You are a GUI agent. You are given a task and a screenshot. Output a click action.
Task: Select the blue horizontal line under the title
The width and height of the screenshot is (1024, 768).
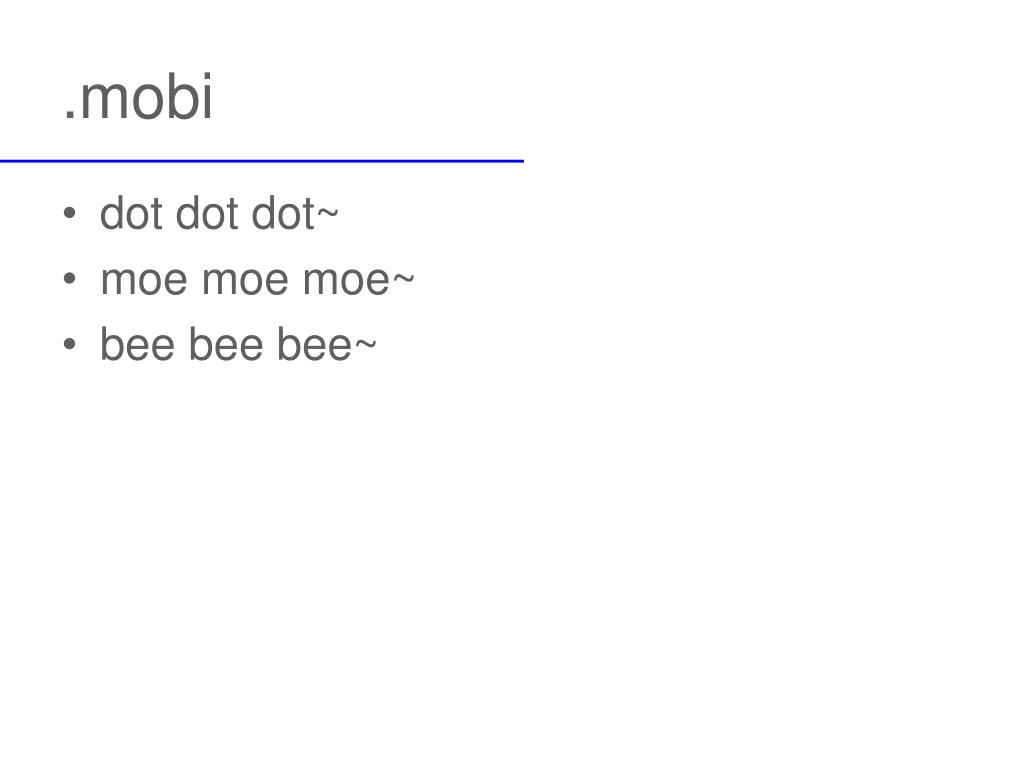262,161
